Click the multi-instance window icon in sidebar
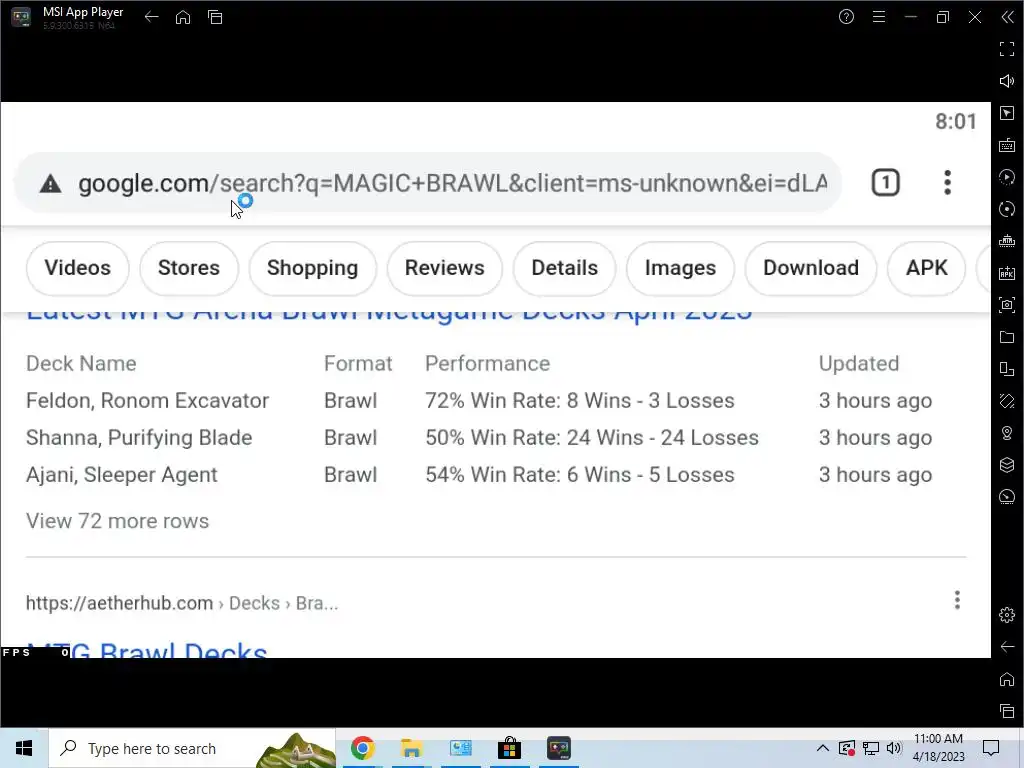Image resolution: width=1024 pixels, height=768 pixels. pos(1007,369)
